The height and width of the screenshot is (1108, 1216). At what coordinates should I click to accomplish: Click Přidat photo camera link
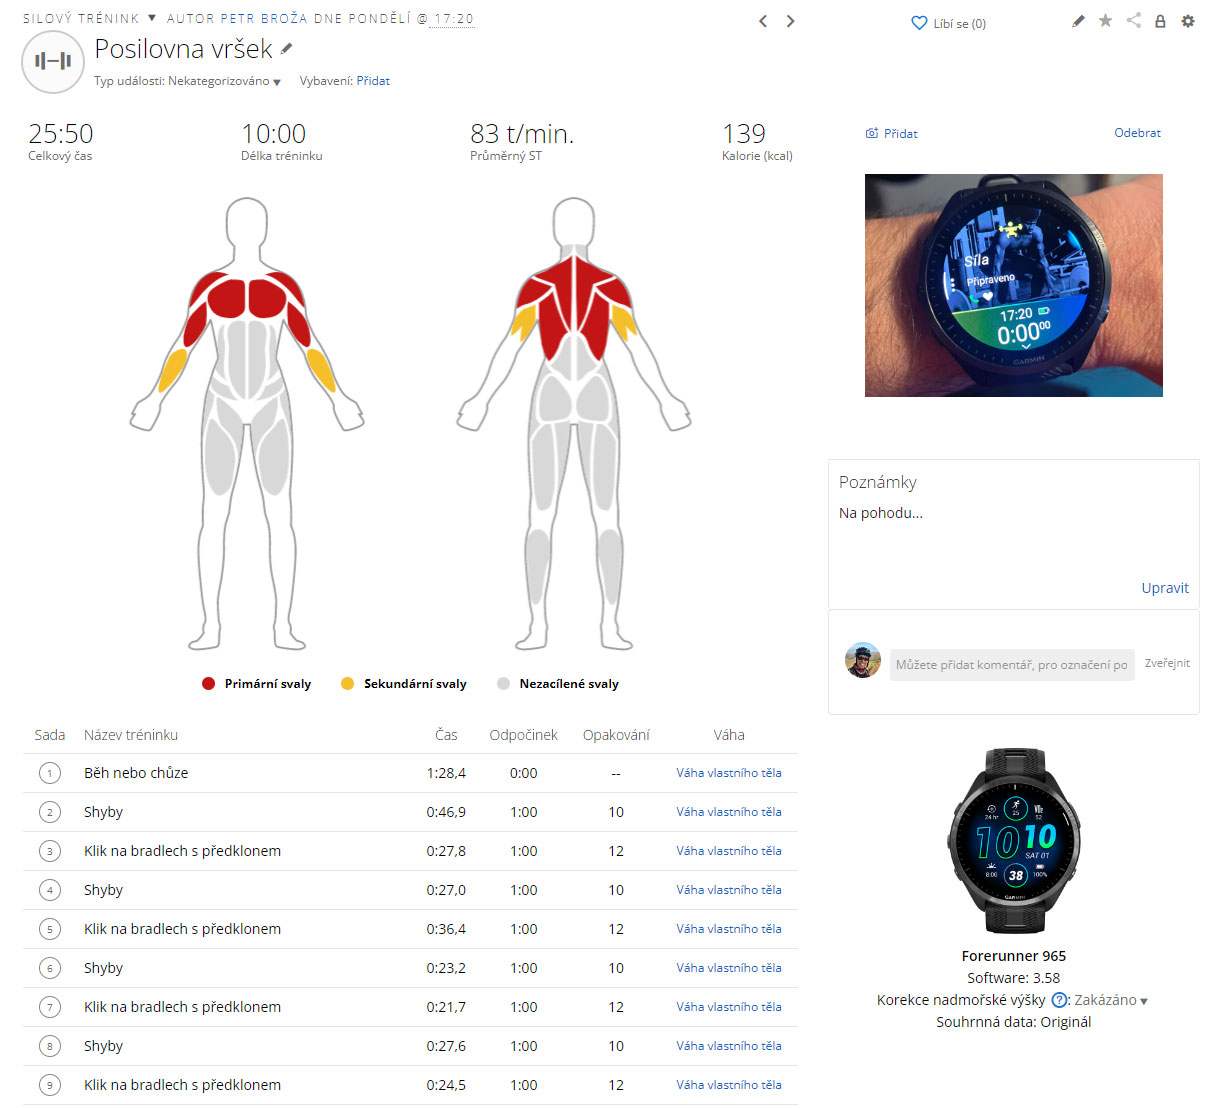[891, 133]
